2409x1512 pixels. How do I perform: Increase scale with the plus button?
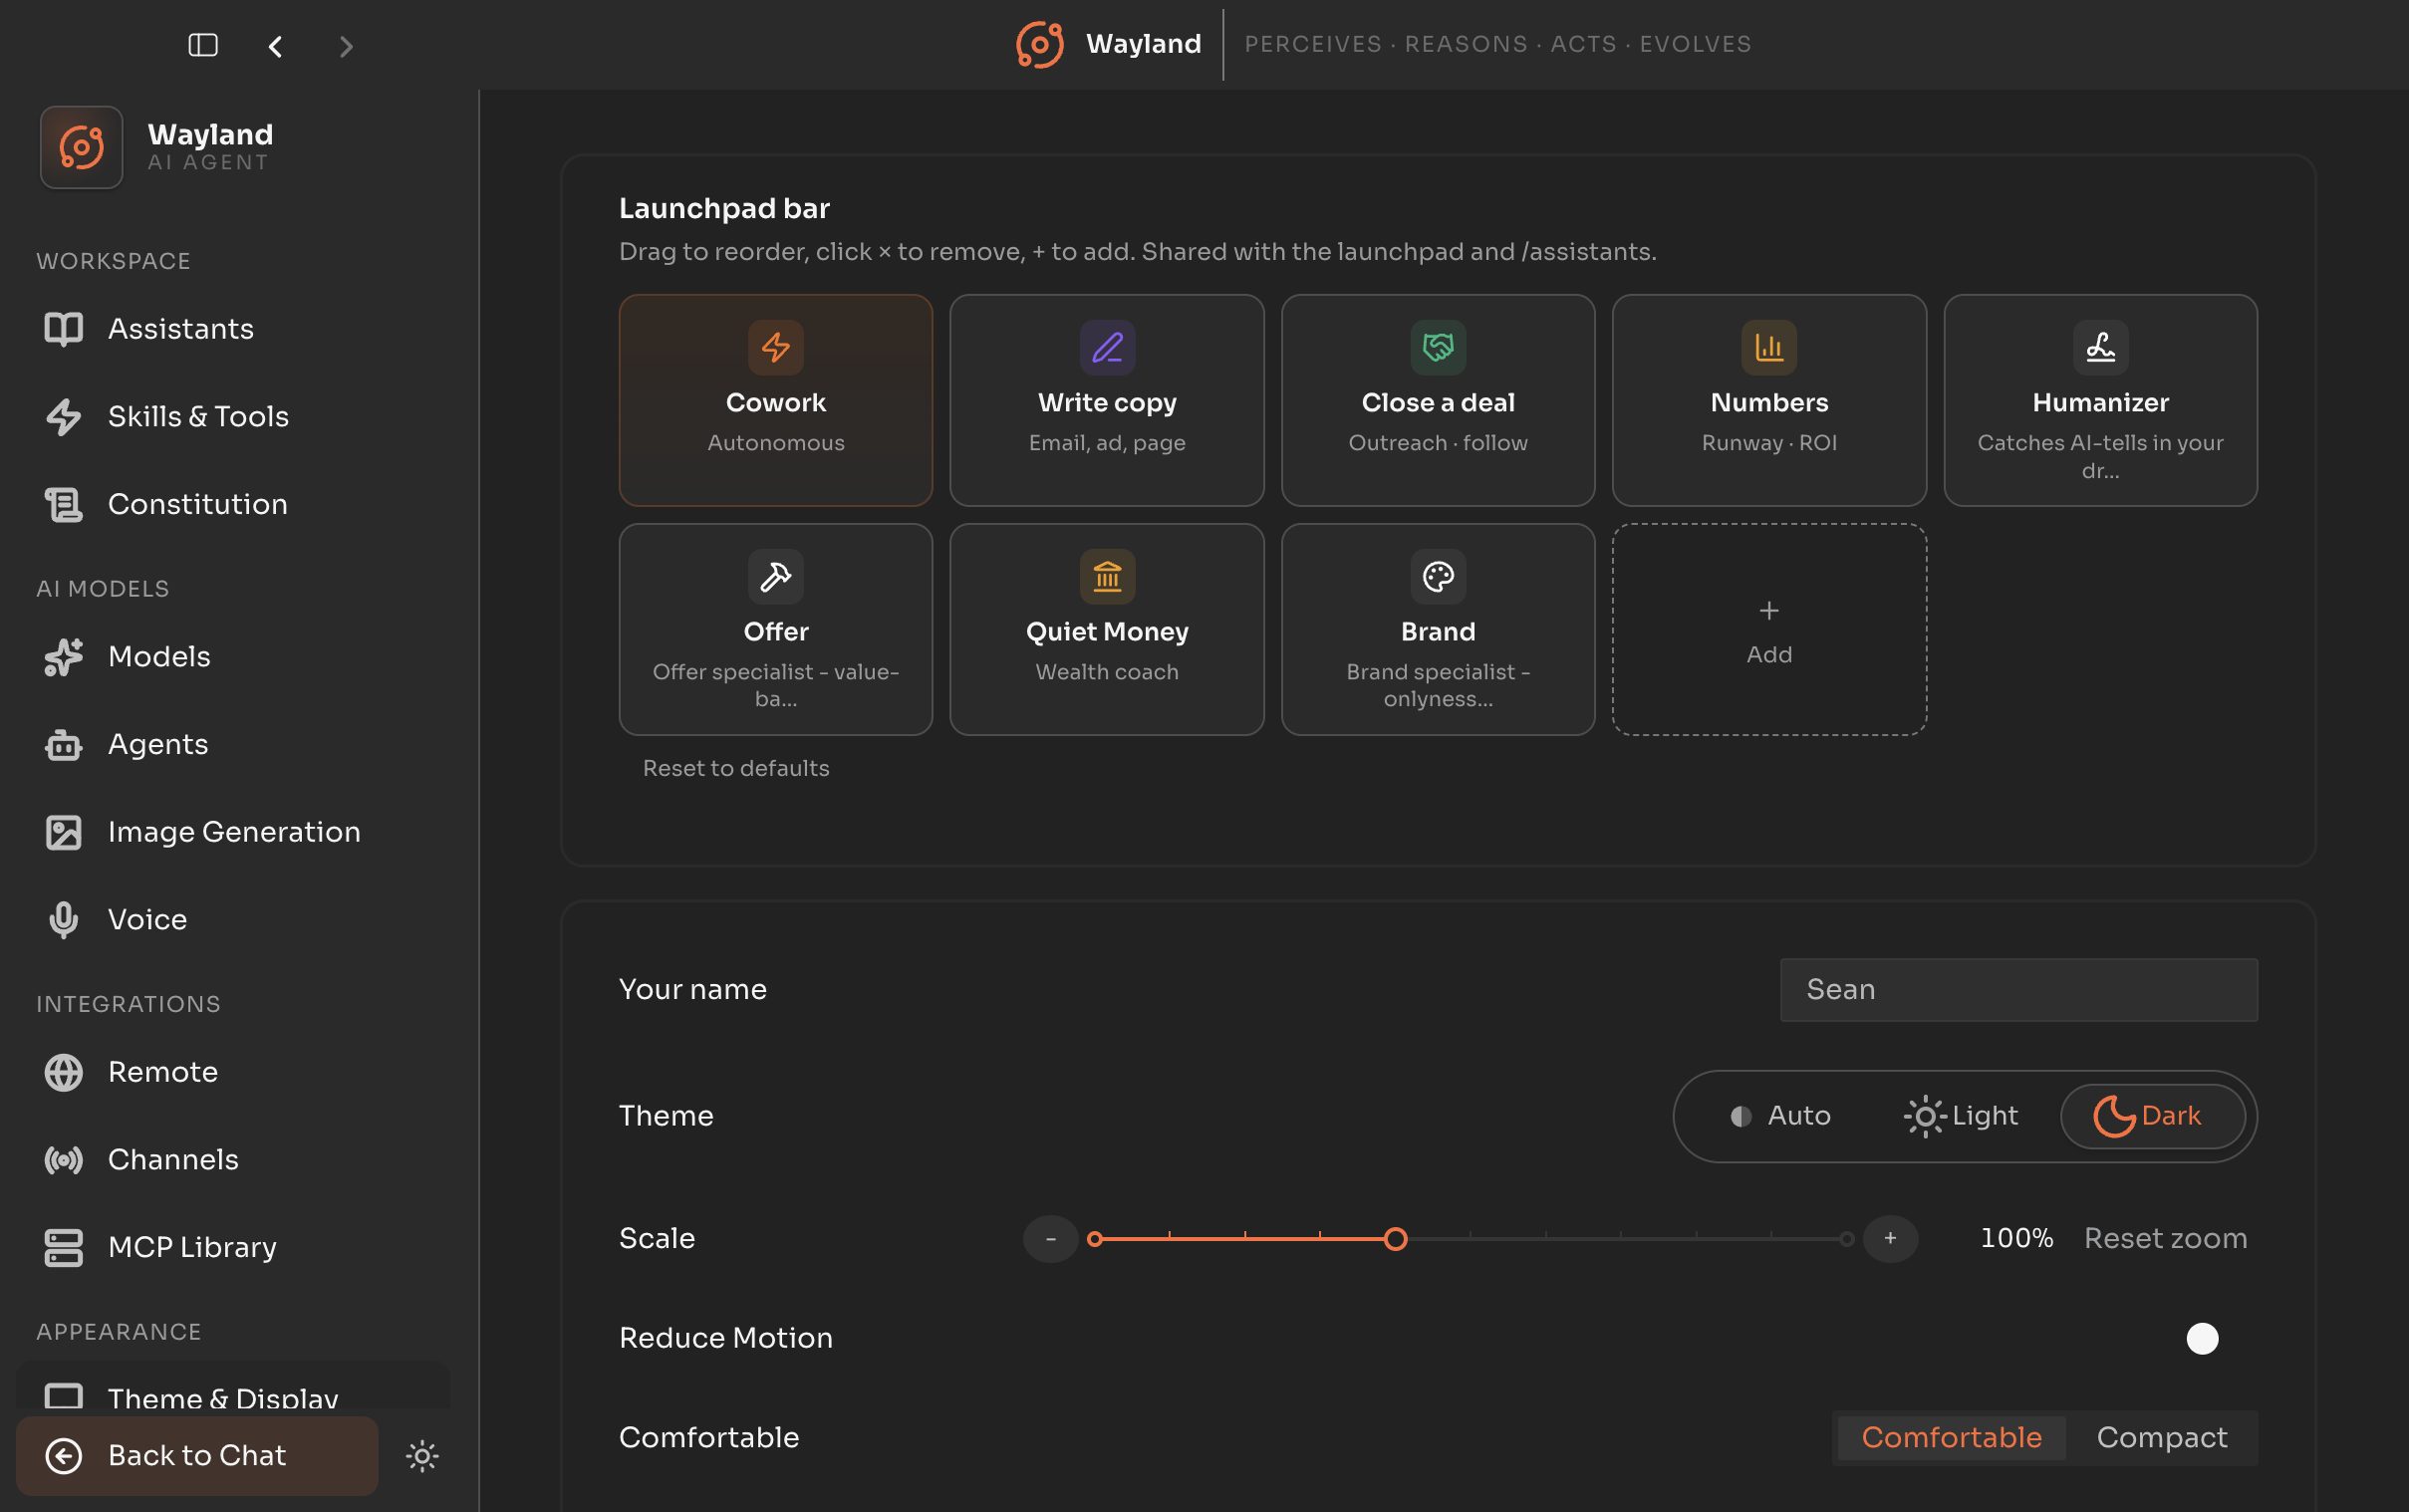(x=1890, y=1239)
